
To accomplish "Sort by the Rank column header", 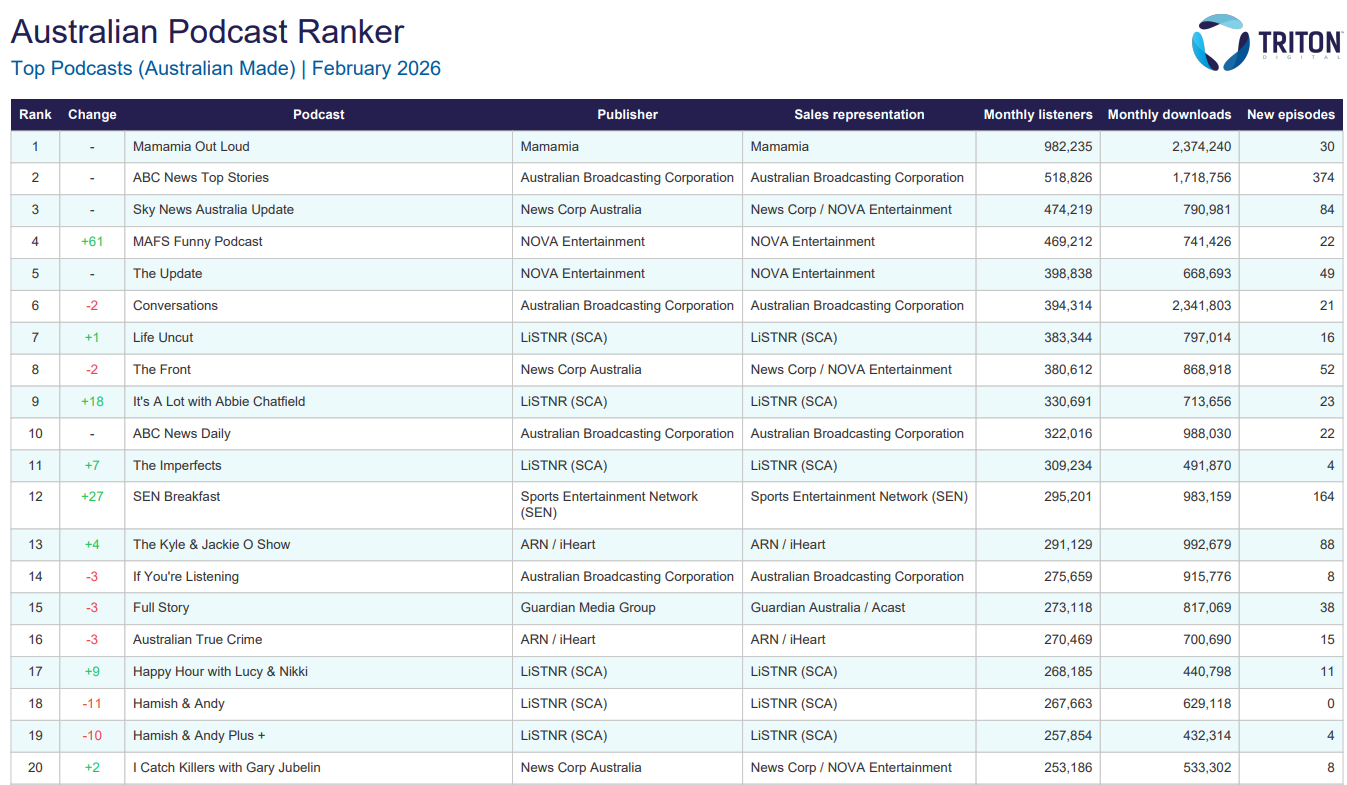I will tap(35, 115).
